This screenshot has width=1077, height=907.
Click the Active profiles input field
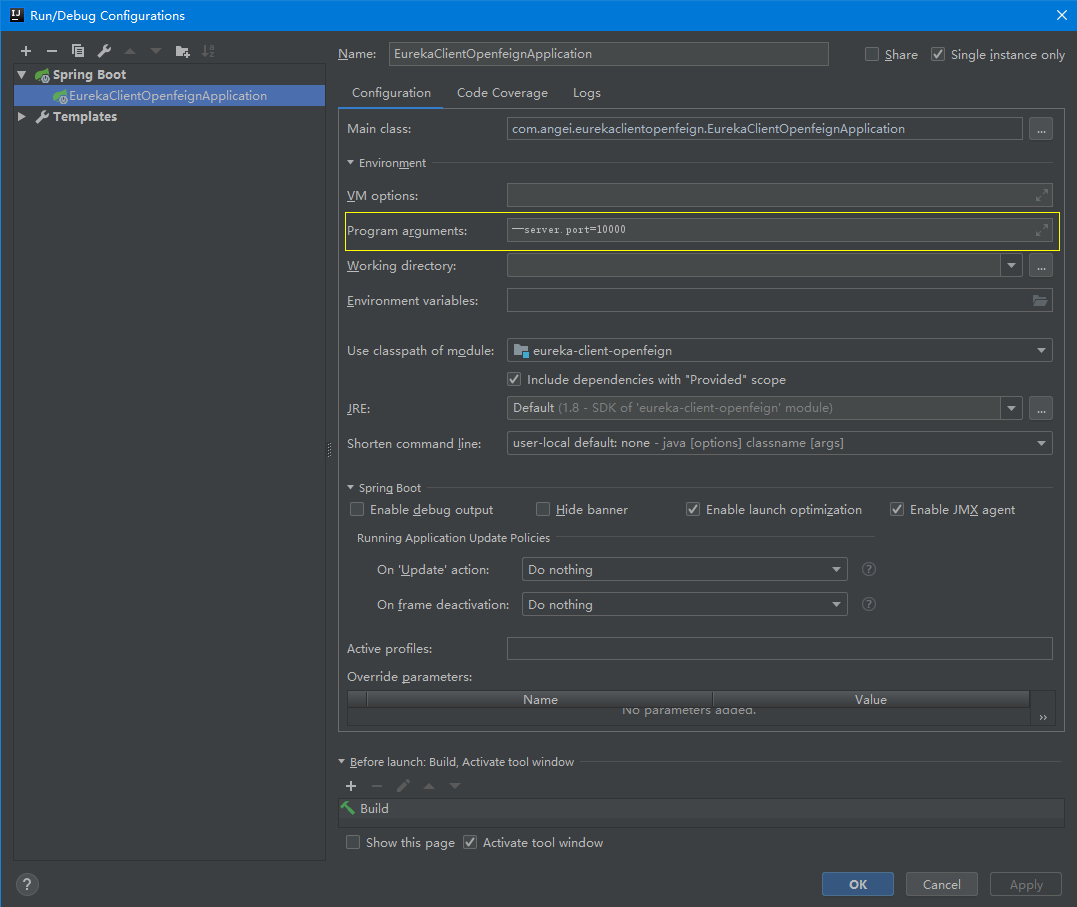[779, 649]
